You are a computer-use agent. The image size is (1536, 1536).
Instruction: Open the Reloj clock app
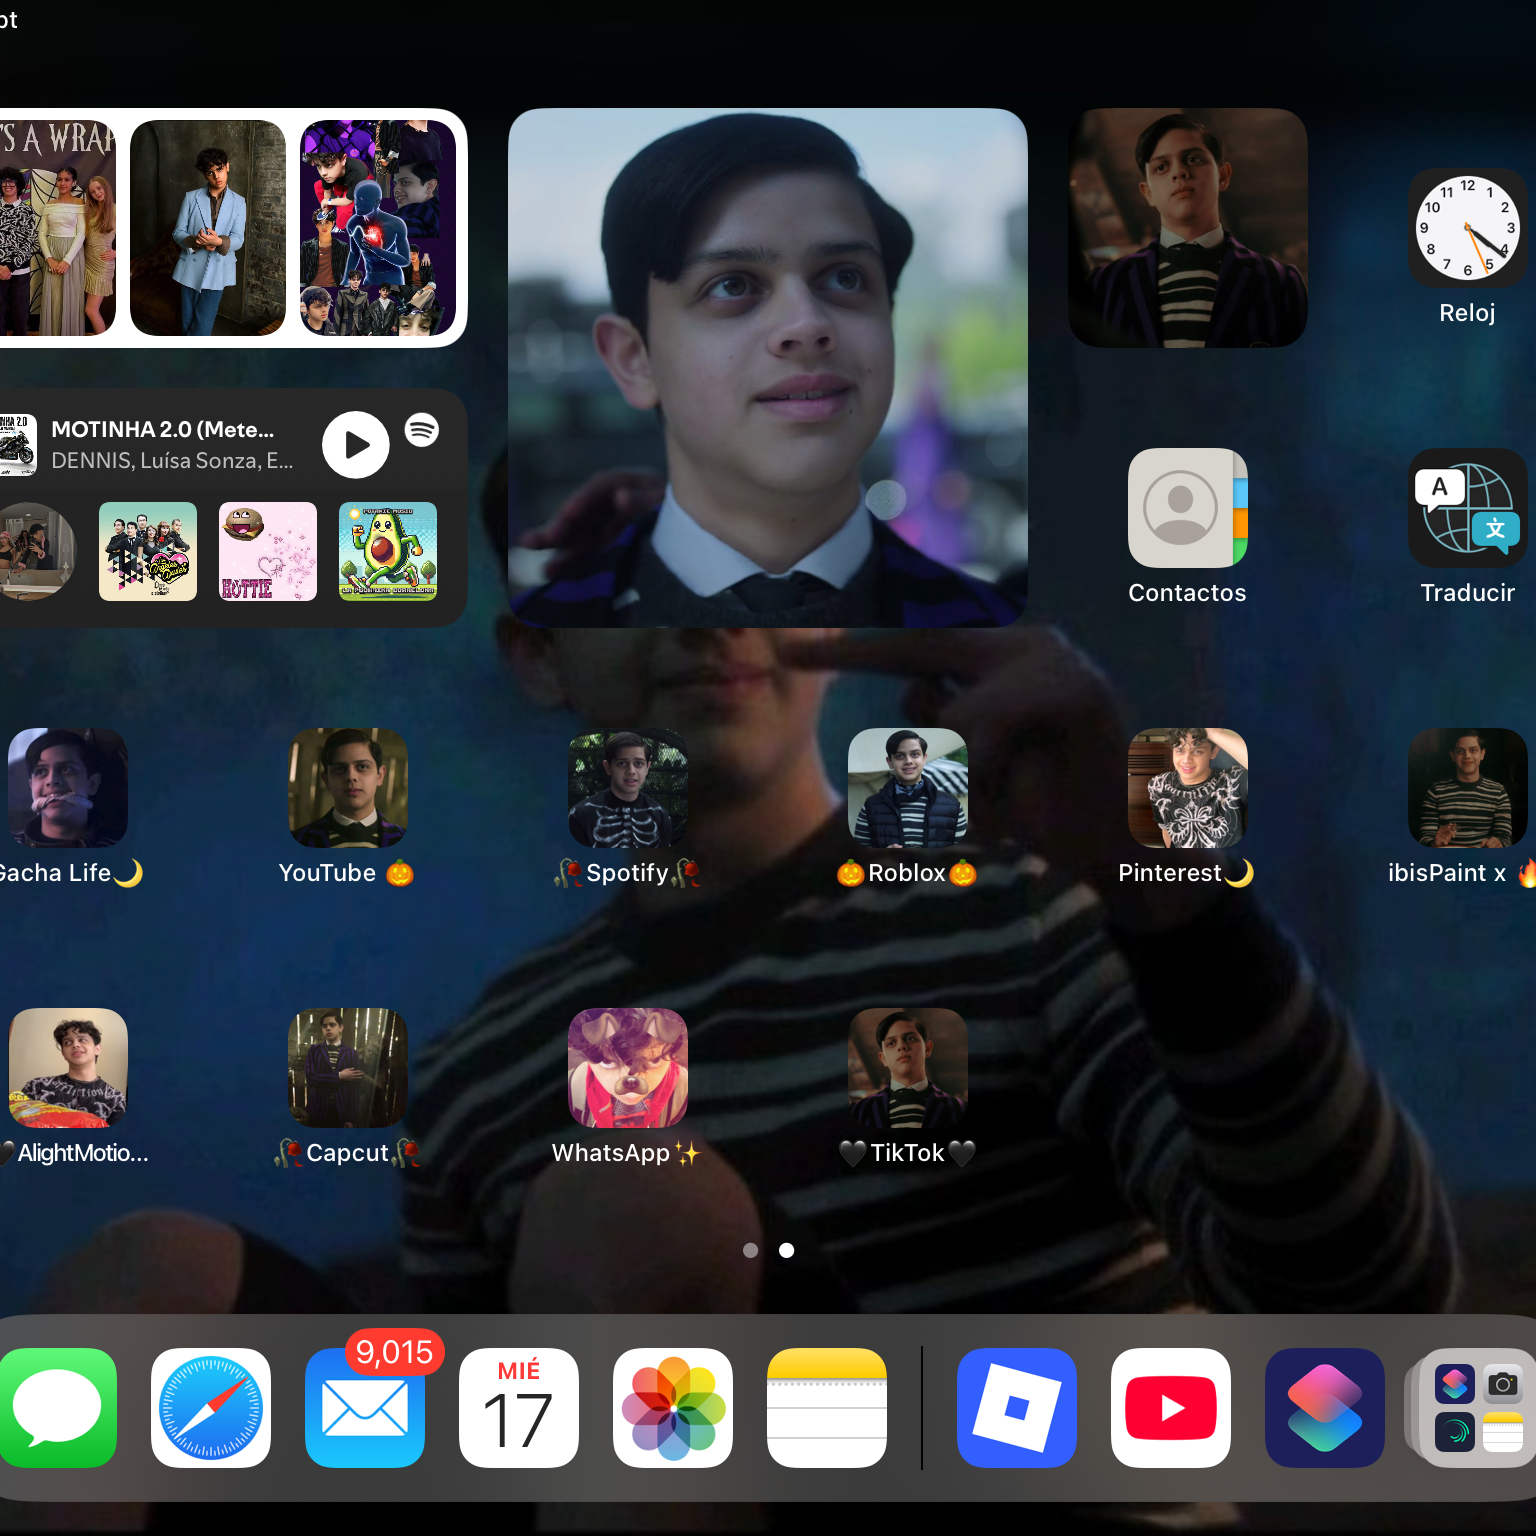point(1467,228)
